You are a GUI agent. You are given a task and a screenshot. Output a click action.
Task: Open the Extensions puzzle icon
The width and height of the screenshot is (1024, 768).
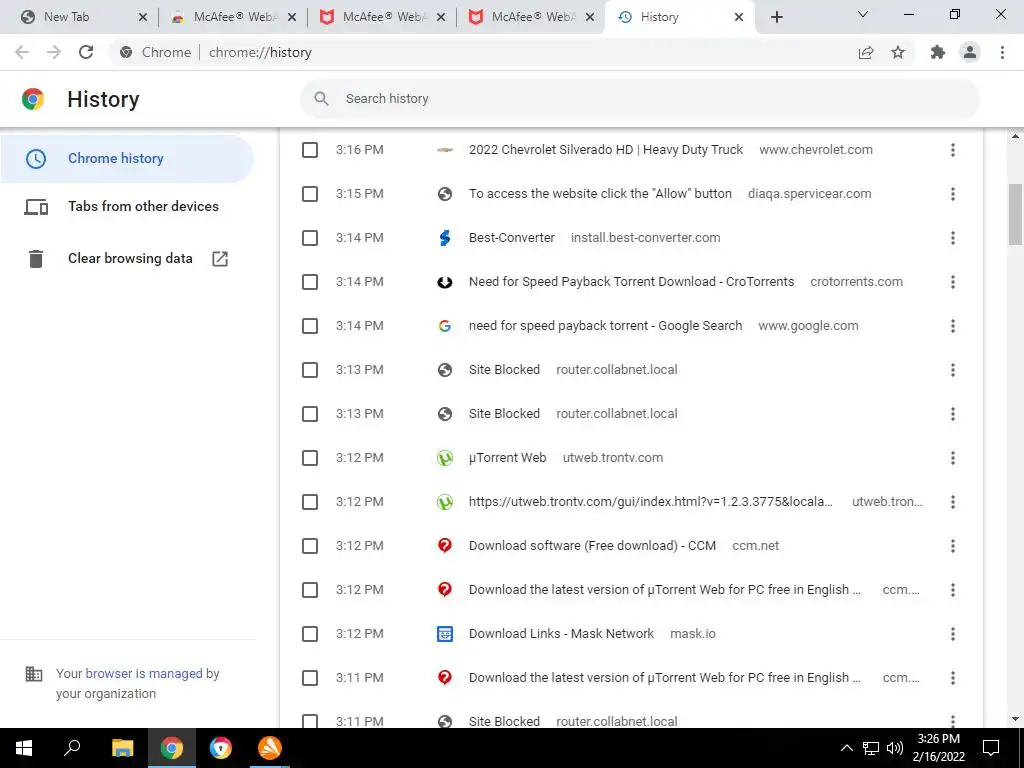pos(938,52)
